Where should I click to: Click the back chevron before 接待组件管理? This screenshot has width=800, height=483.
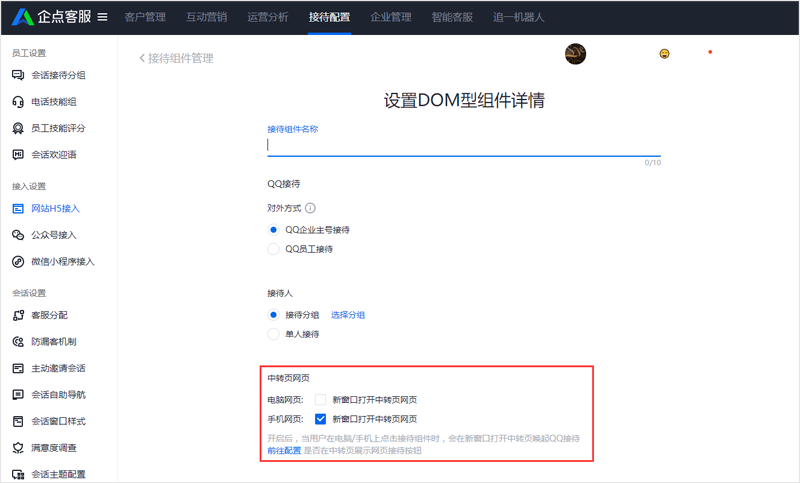(142, 58)
